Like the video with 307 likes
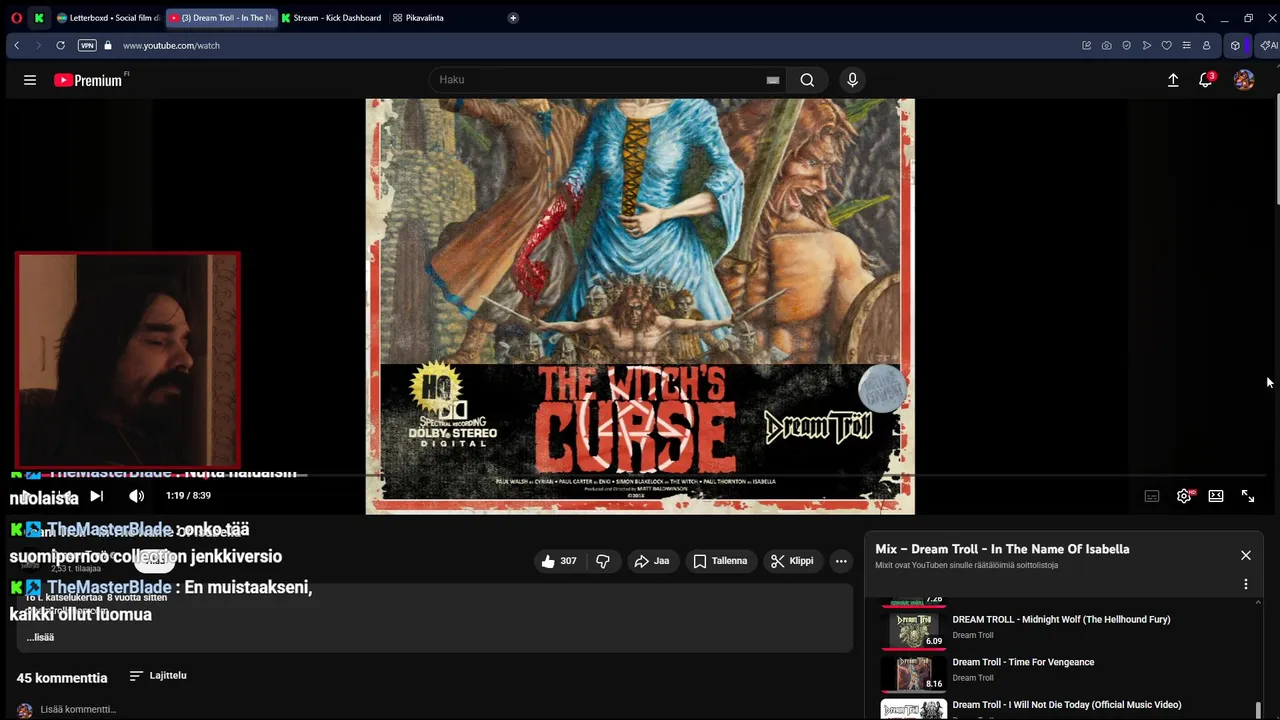This screenshot has height=720, width=1280. tap(558, 561)
